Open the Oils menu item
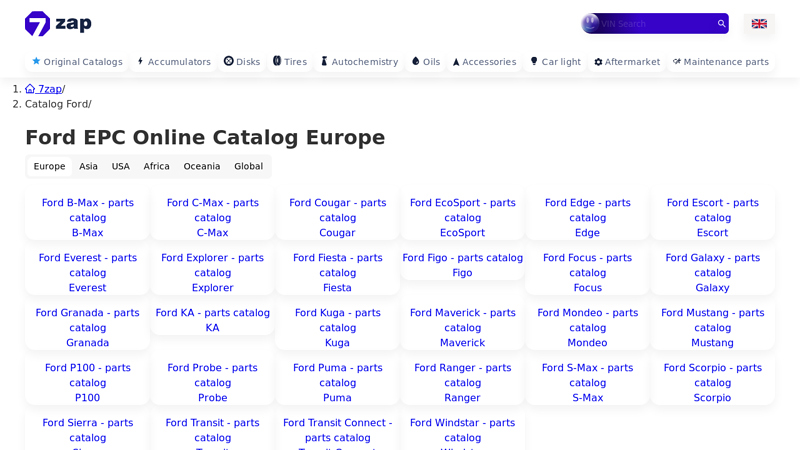800x450 pixels. point(426,62)
